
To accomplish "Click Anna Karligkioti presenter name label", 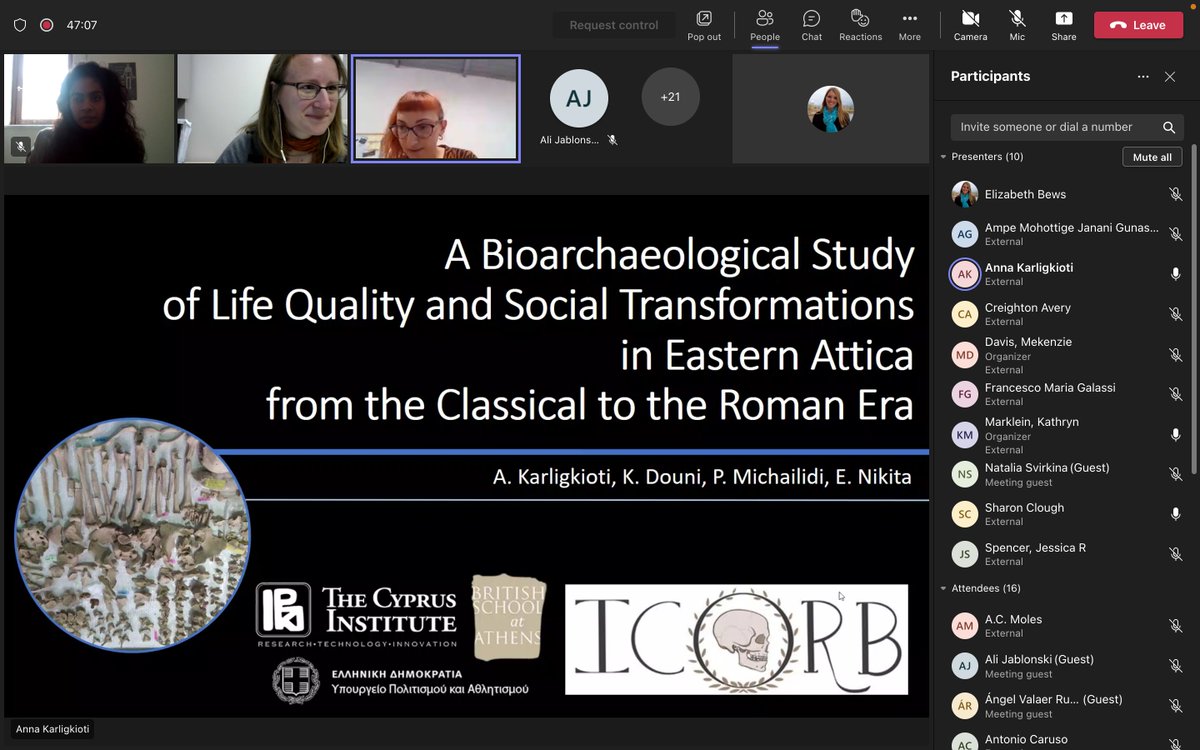I will [53, 729].
